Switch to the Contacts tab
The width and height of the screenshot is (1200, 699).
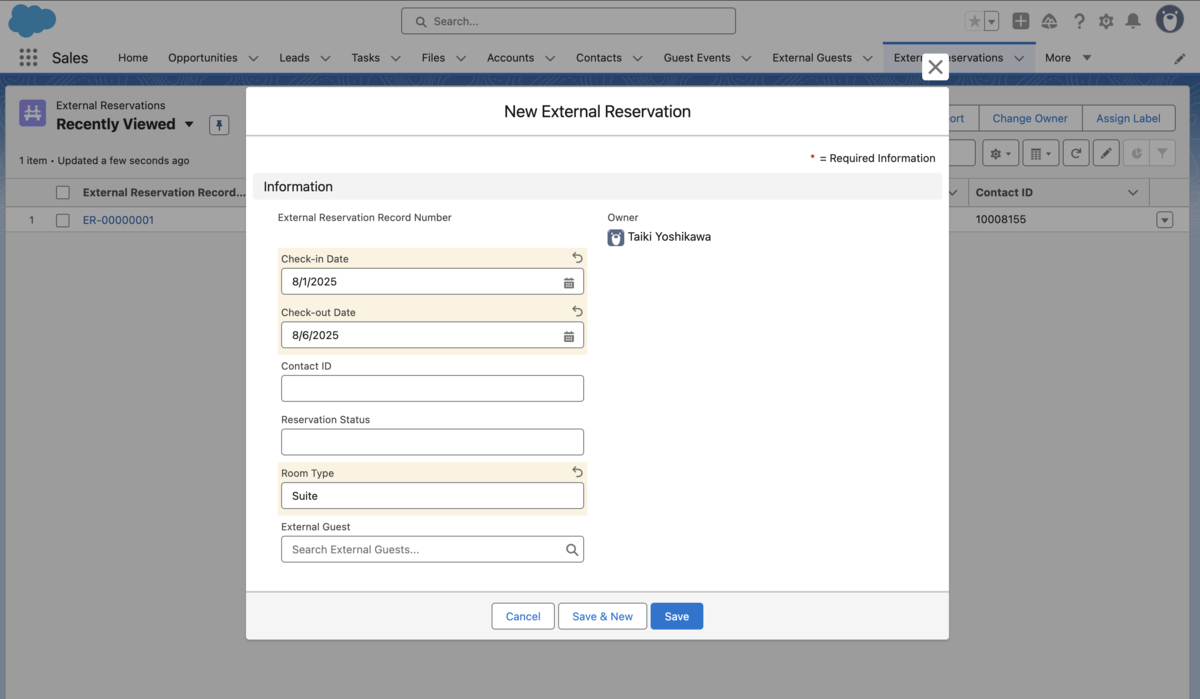click(x=599, y=58)
